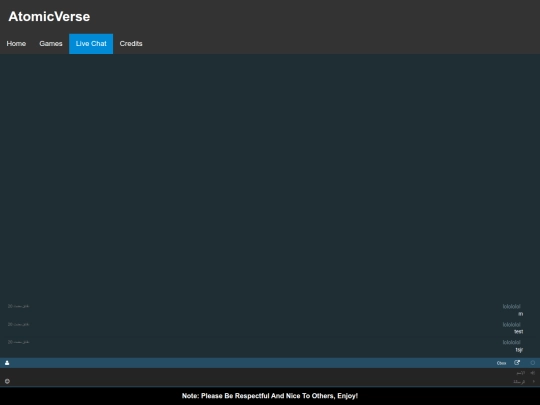The image size is (540, 405).
Task: Click the timestamp in the 'tsjr' message row
Action: 18,342
